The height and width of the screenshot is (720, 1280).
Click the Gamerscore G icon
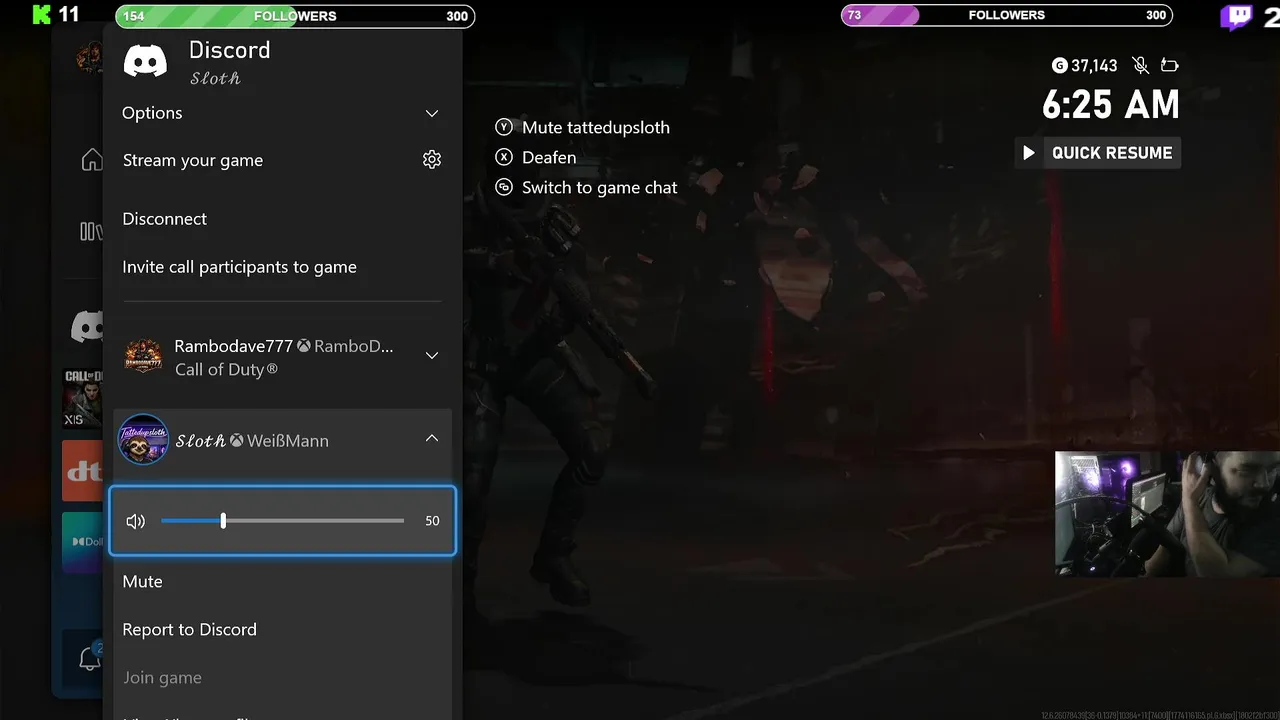1060,66
